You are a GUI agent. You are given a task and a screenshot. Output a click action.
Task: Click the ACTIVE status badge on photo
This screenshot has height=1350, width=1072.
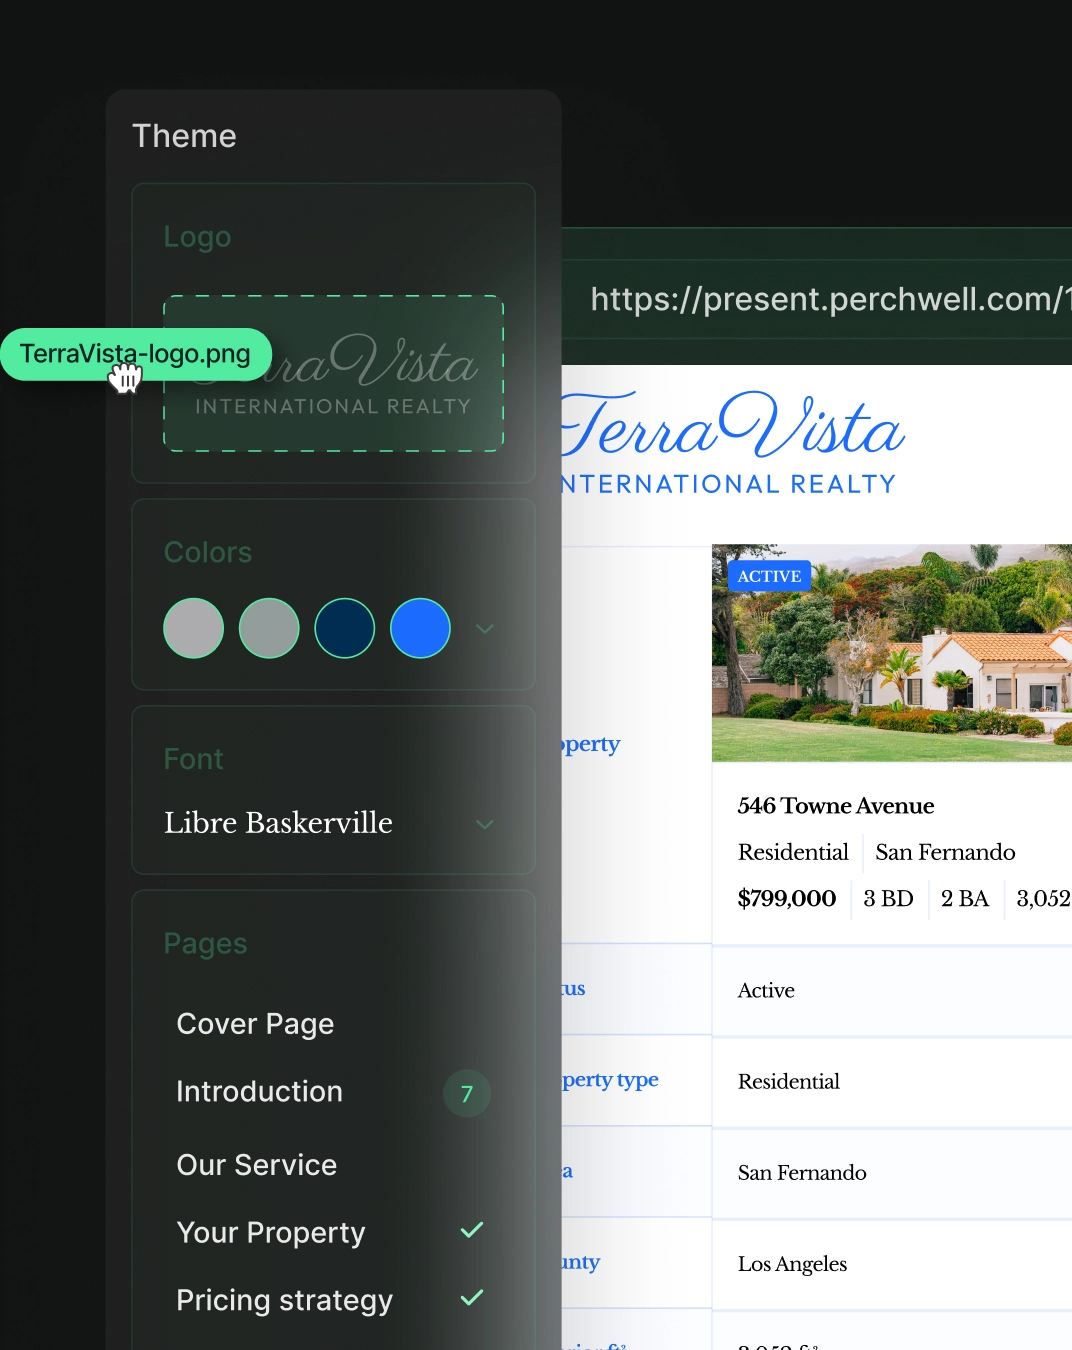pos(769,576)
